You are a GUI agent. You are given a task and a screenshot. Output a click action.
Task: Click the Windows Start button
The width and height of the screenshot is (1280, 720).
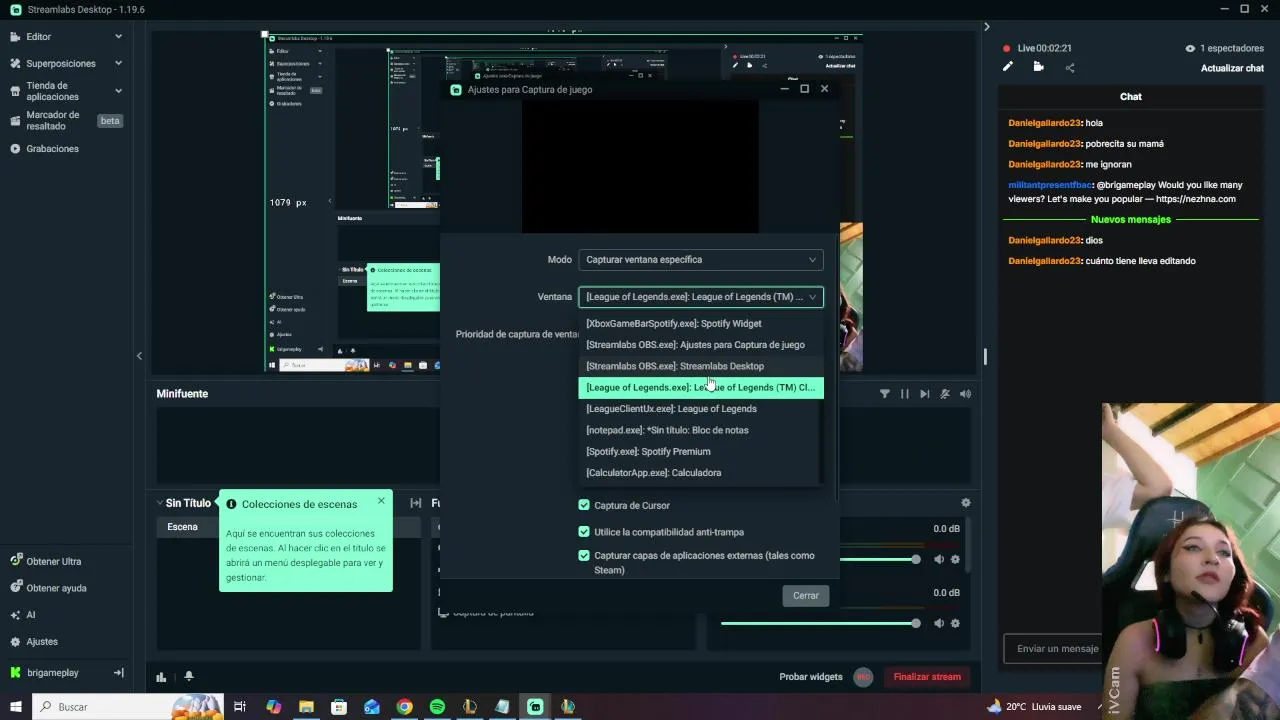[x=16, y=707]
